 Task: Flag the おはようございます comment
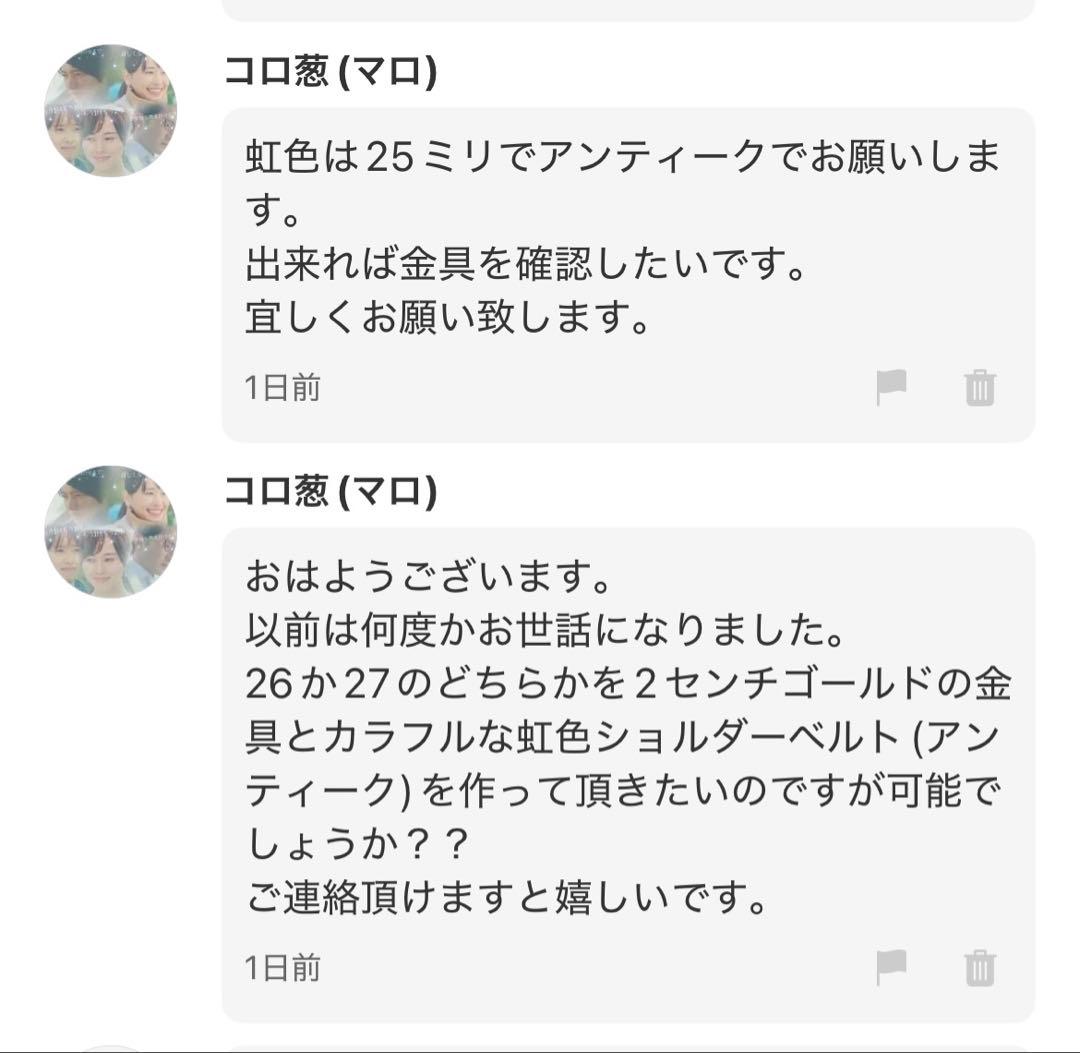click(891, 968)
